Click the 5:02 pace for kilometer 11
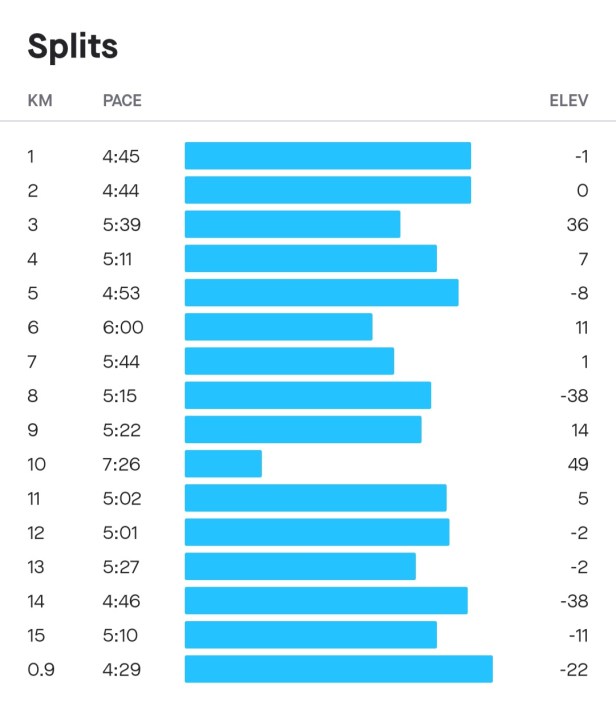 coord(121,498)
